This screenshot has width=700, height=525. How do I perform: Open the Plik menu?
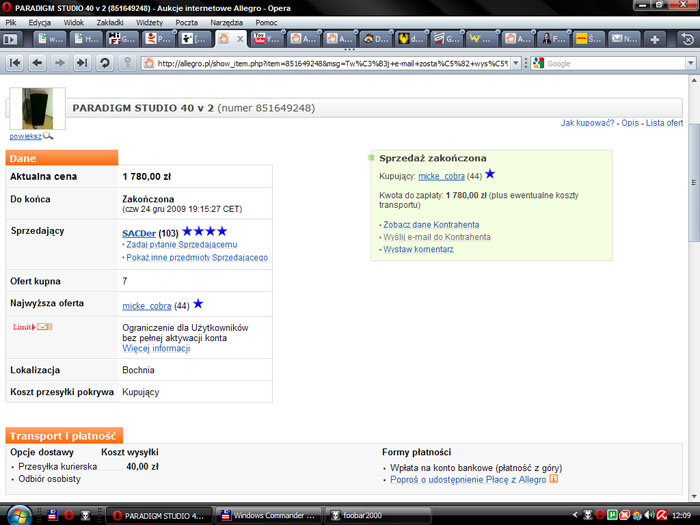[x=11, y=22]
